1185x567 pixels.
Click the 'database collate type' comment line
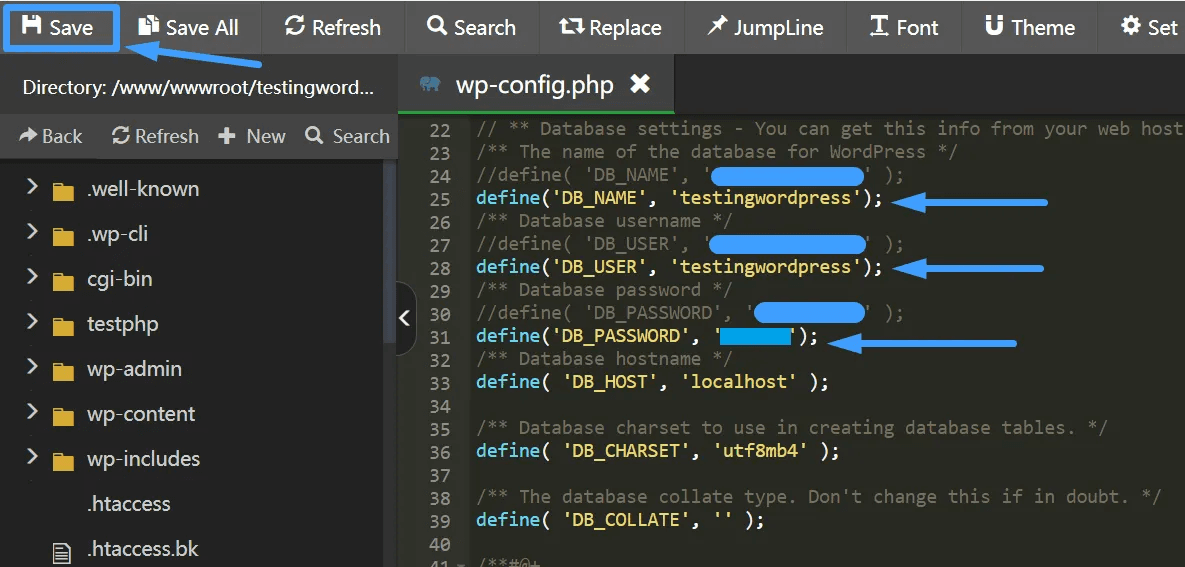[x=818, y=497]
